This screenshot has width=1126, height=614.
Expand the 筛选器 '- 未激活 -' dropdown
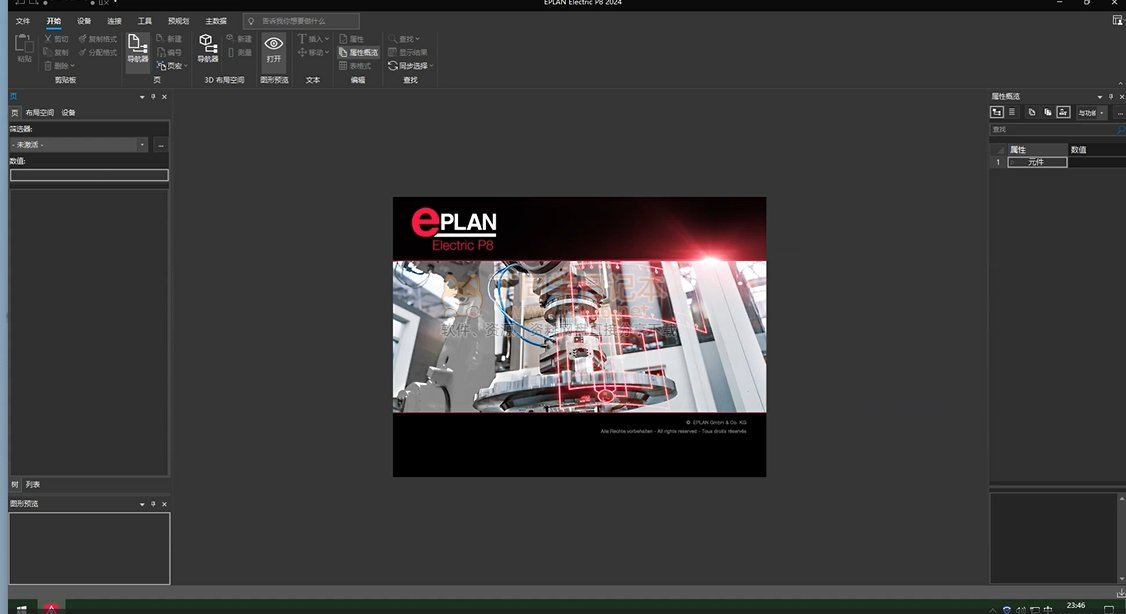pyautogui.click(x=142, y=145)
